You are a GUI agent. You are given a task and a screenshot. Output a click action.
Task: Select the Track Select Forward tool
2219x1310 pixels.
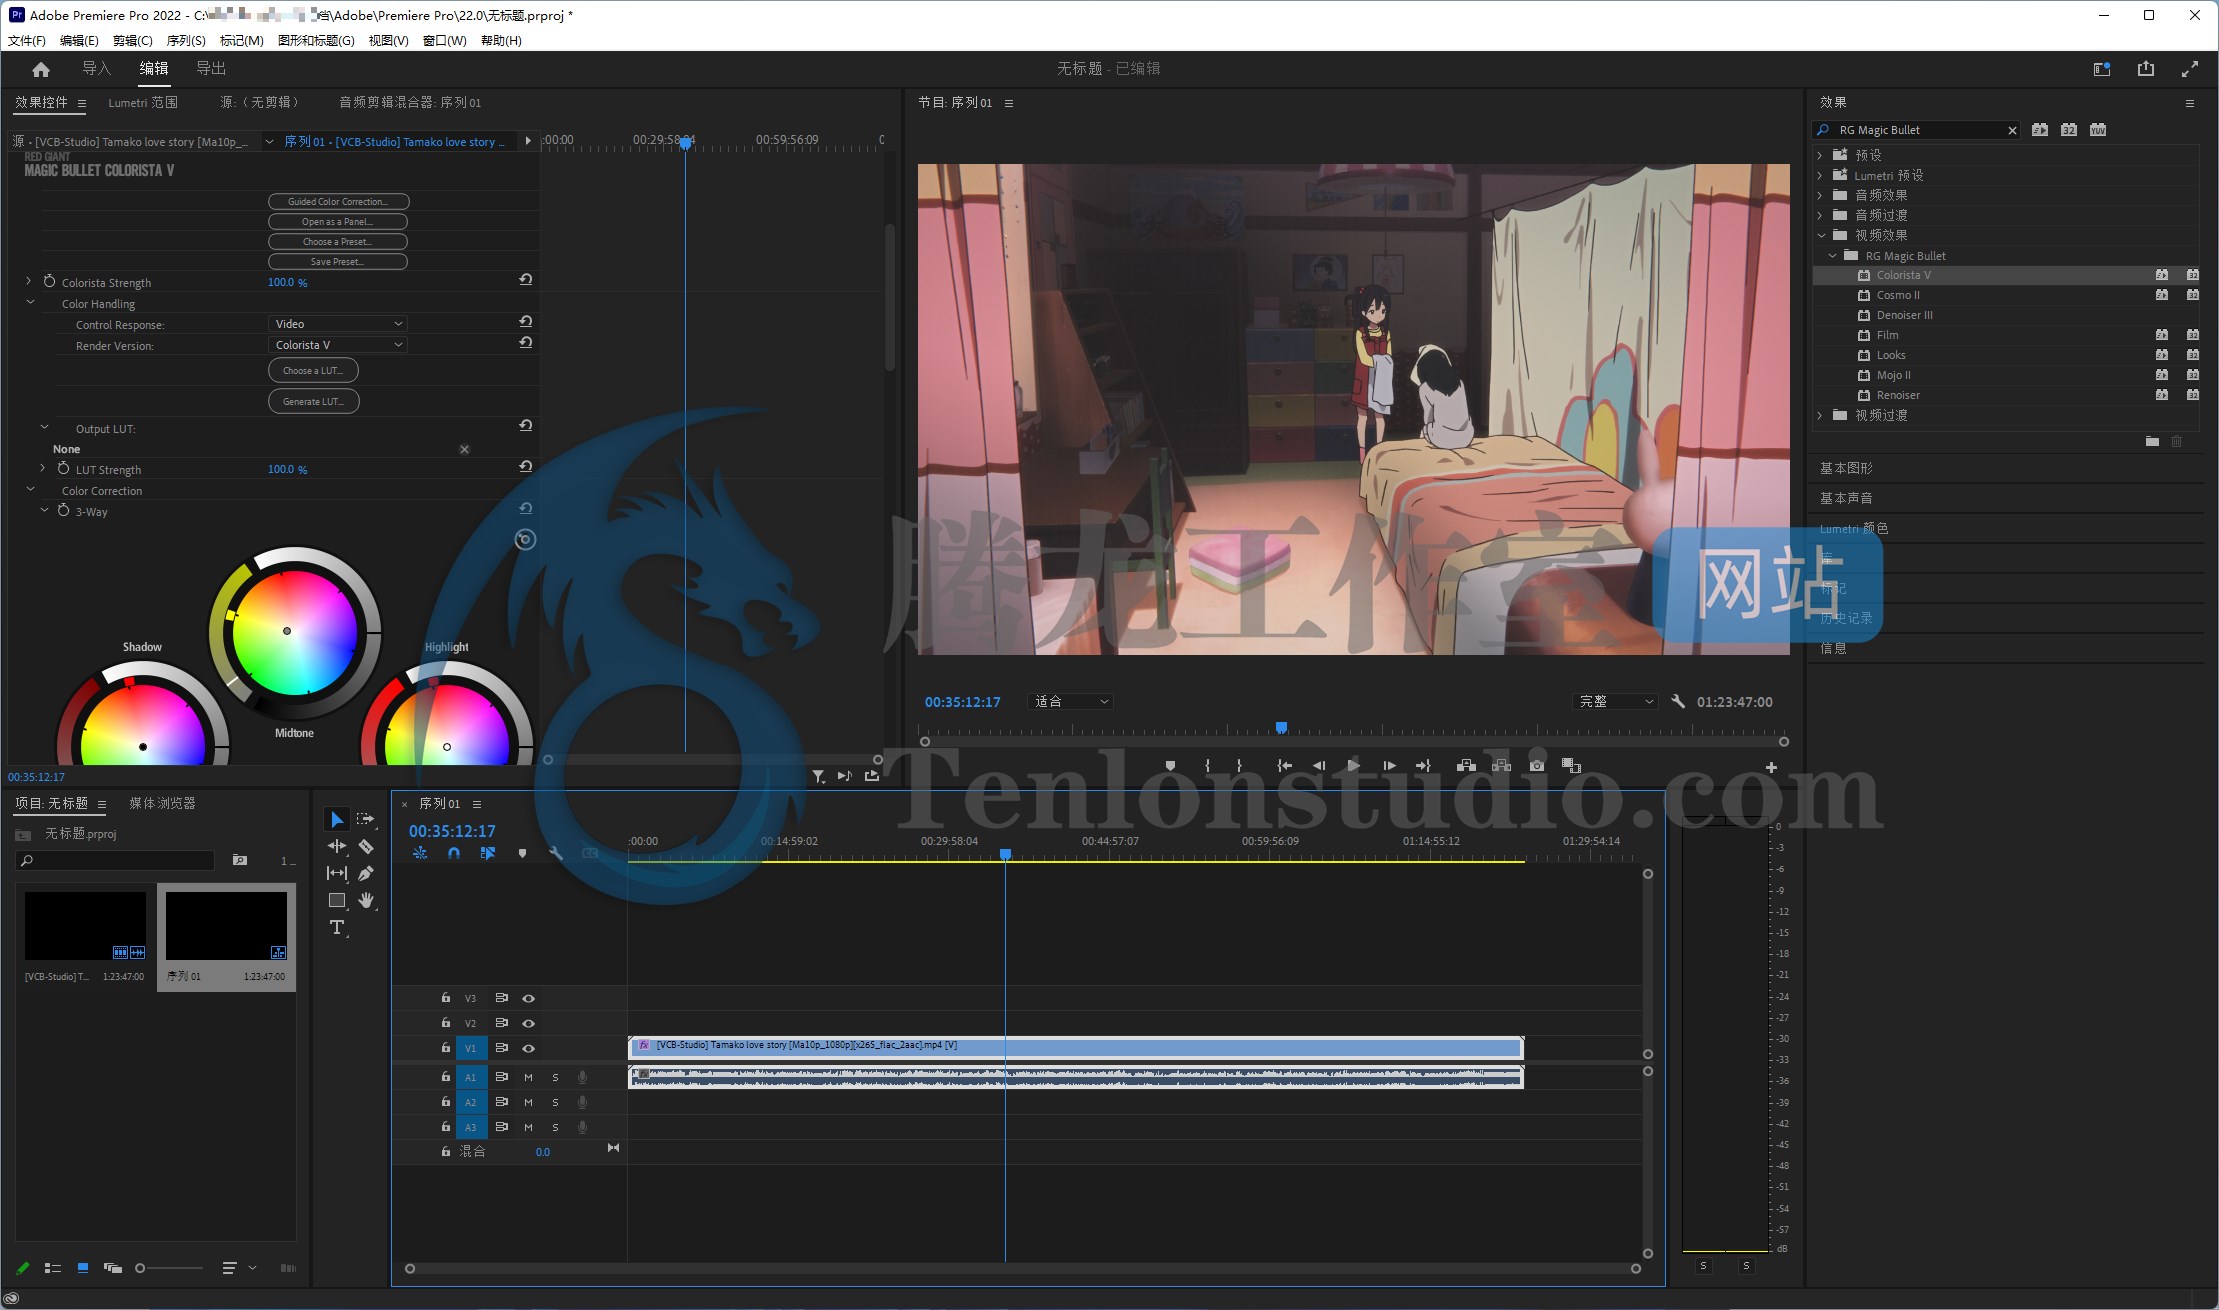(x=366, y=820)
